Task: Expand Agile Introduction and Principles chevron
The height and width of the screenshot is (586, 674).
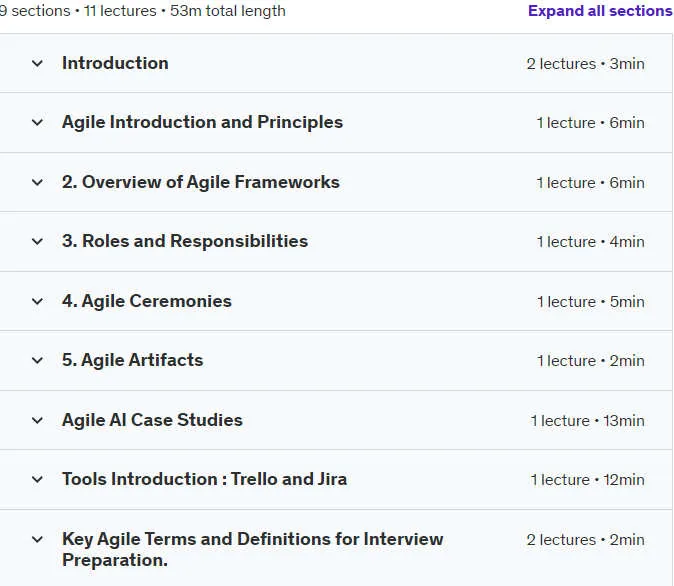Action: click(x=37, y=123)
